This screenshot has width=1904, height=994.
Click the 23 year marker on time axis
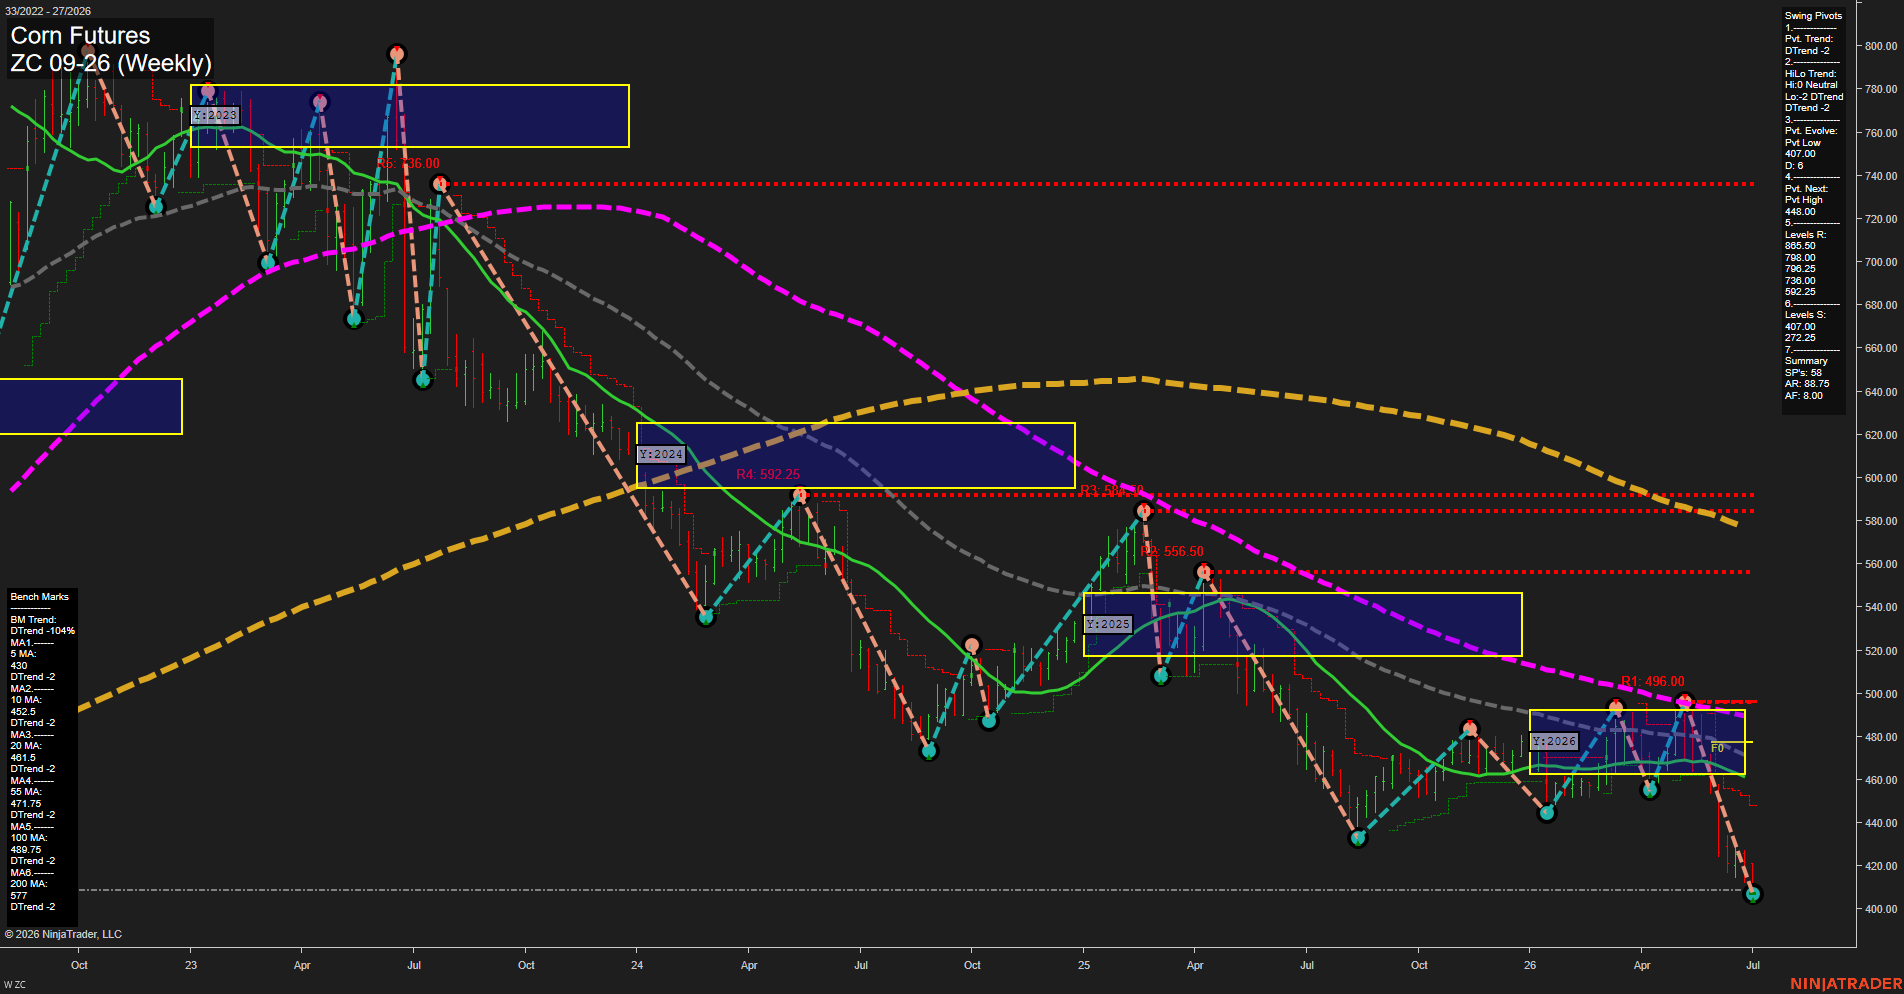191,965
